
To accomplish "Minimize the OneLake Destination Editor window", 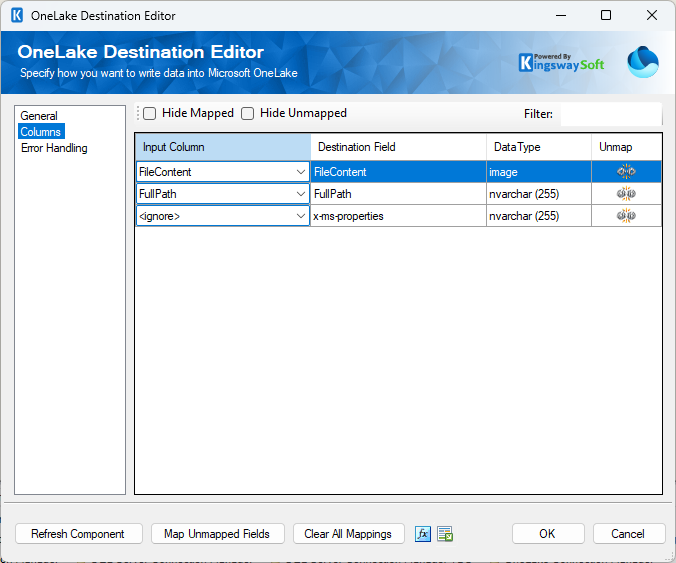I will [561, 16].
